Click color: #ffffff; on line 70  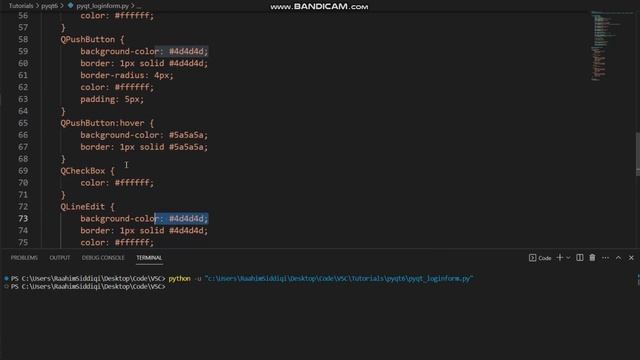117,182
